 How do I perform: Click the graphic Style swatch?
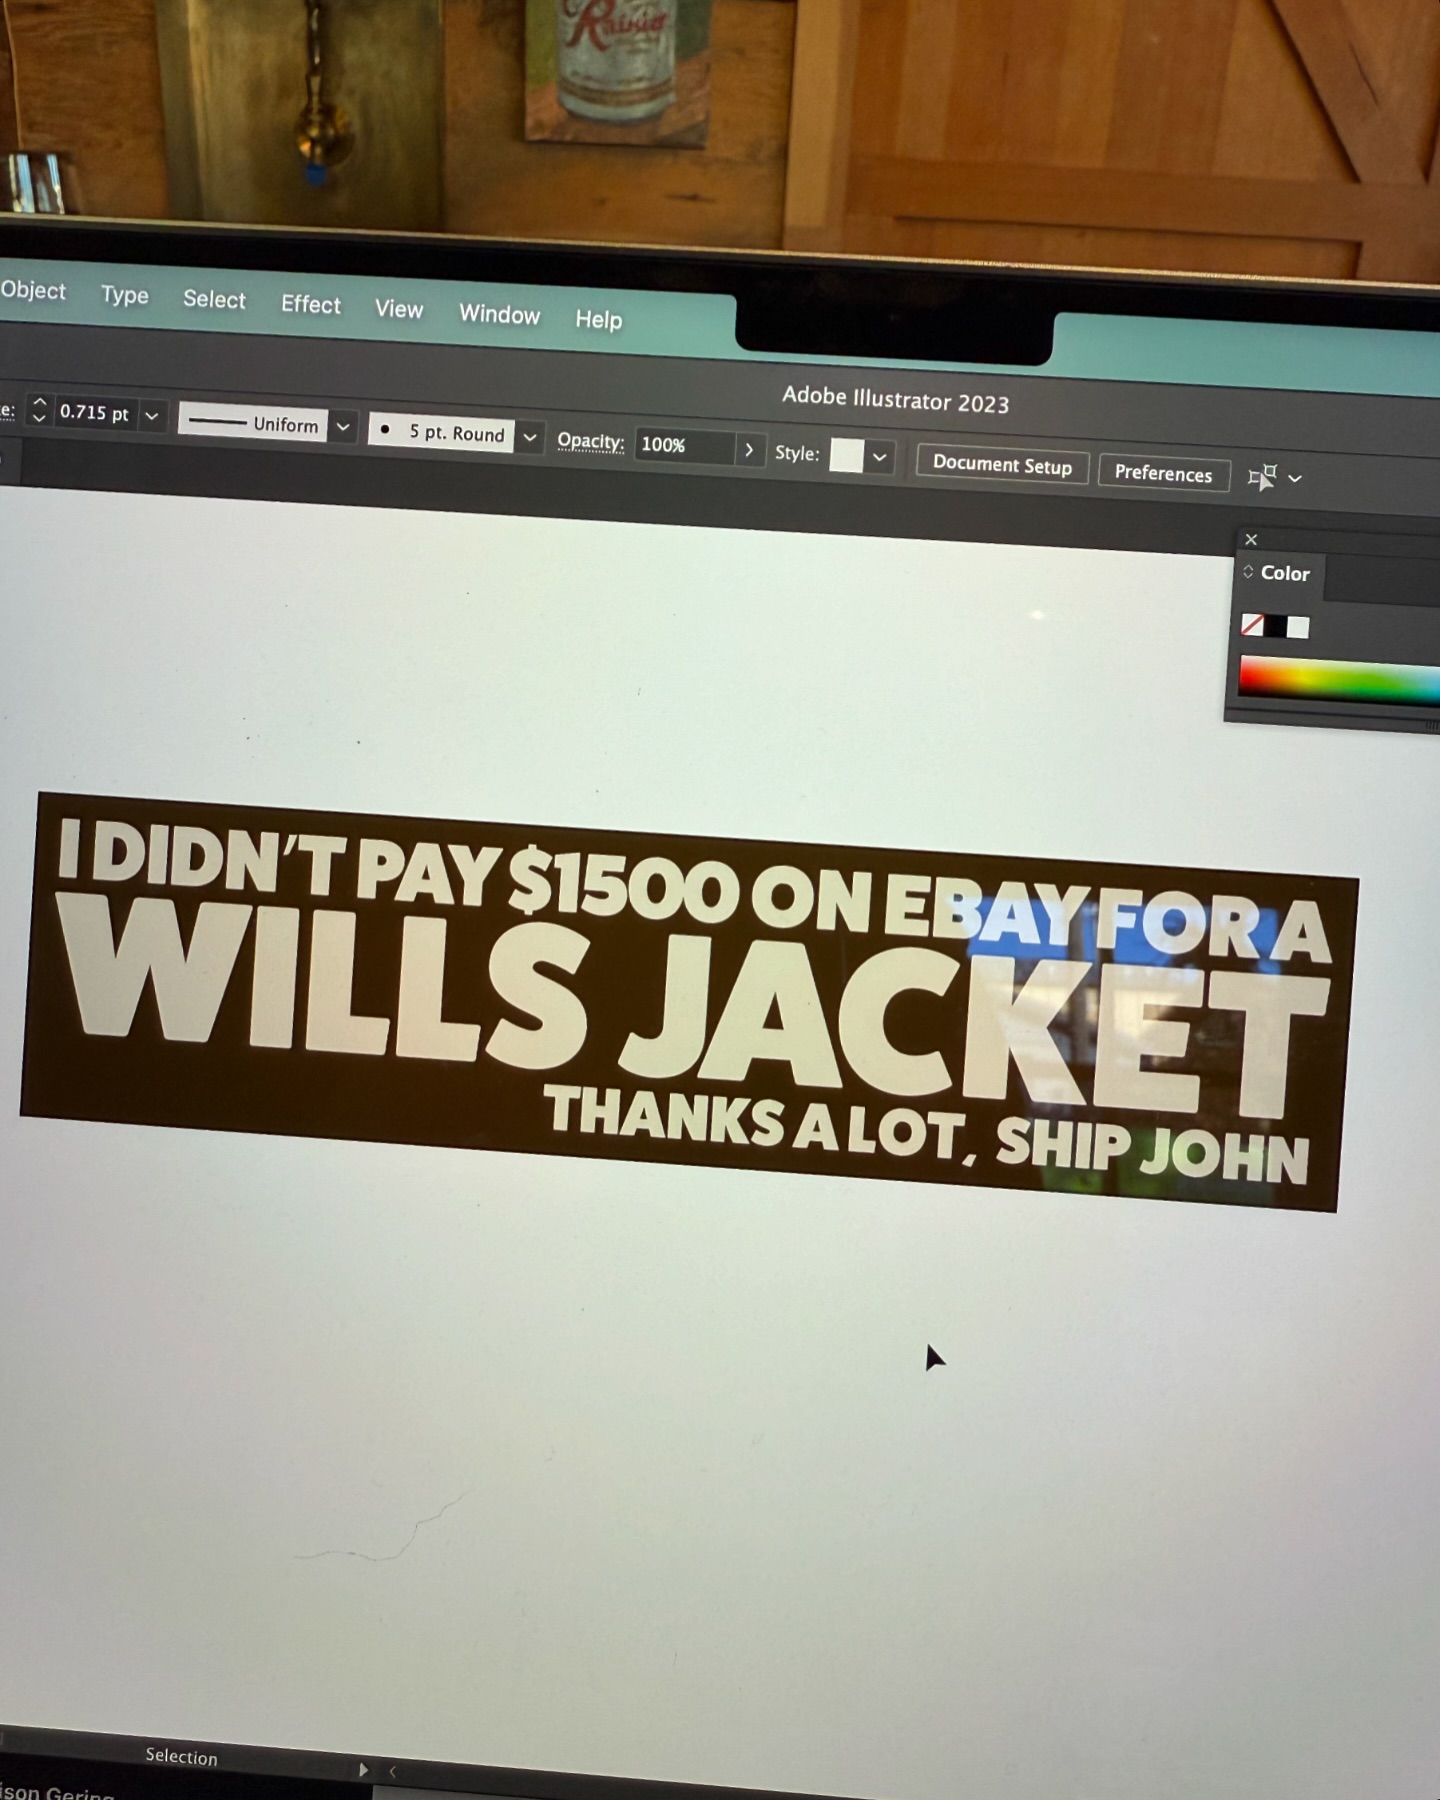coord(846,455)
